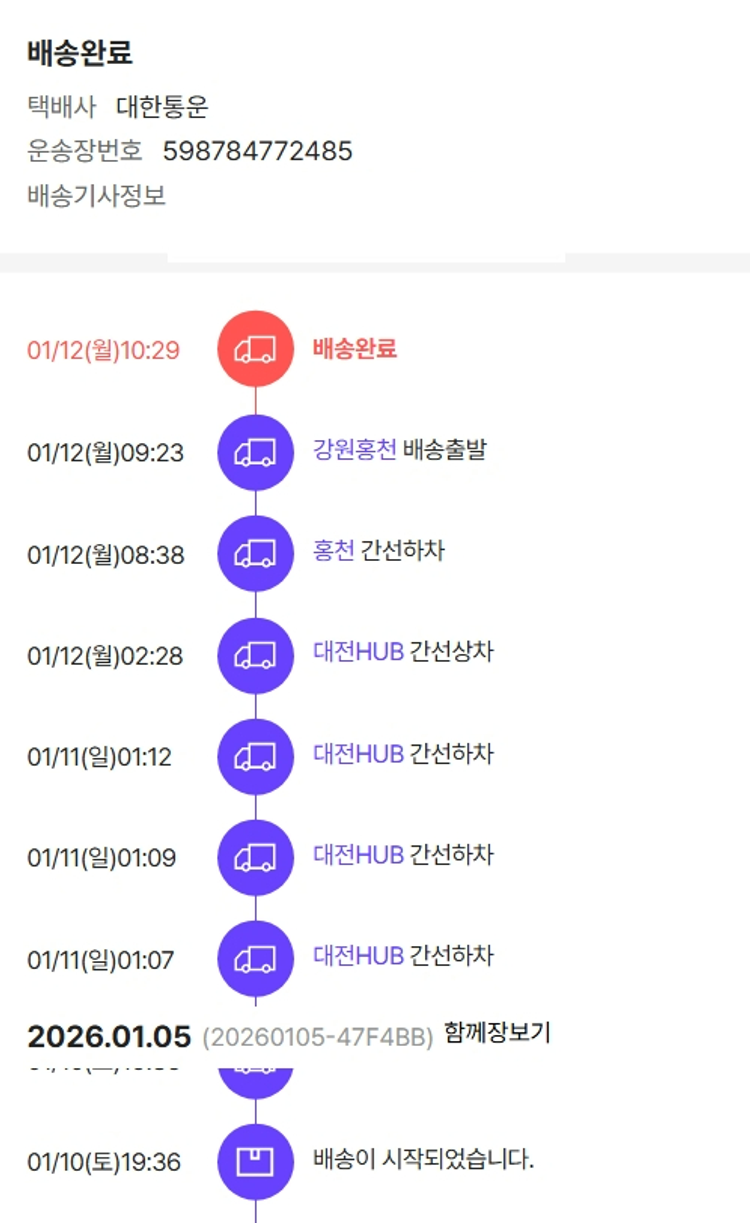Click the red 배송완료 status text
Screen dimensions: 750x1223
pos(355,348)
